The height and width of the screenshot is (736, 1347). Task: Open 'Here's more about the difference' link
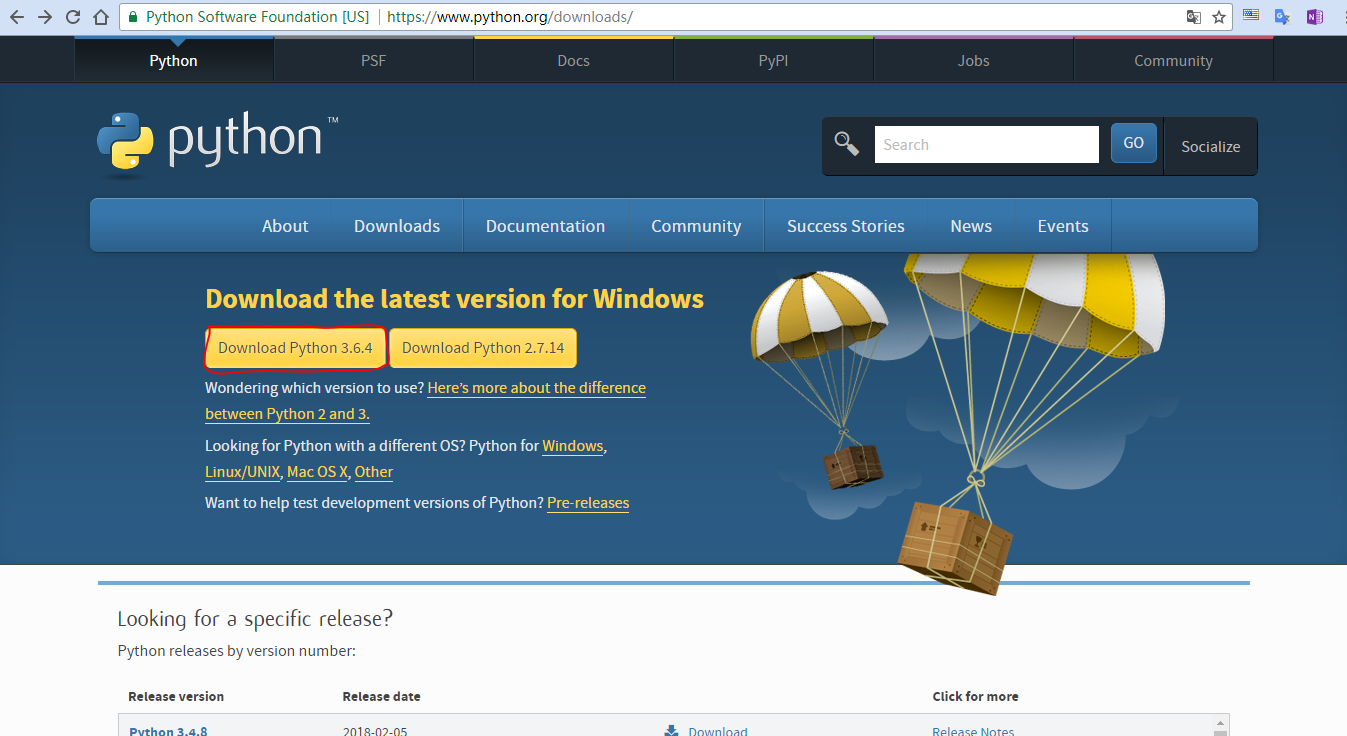(537, 388)
